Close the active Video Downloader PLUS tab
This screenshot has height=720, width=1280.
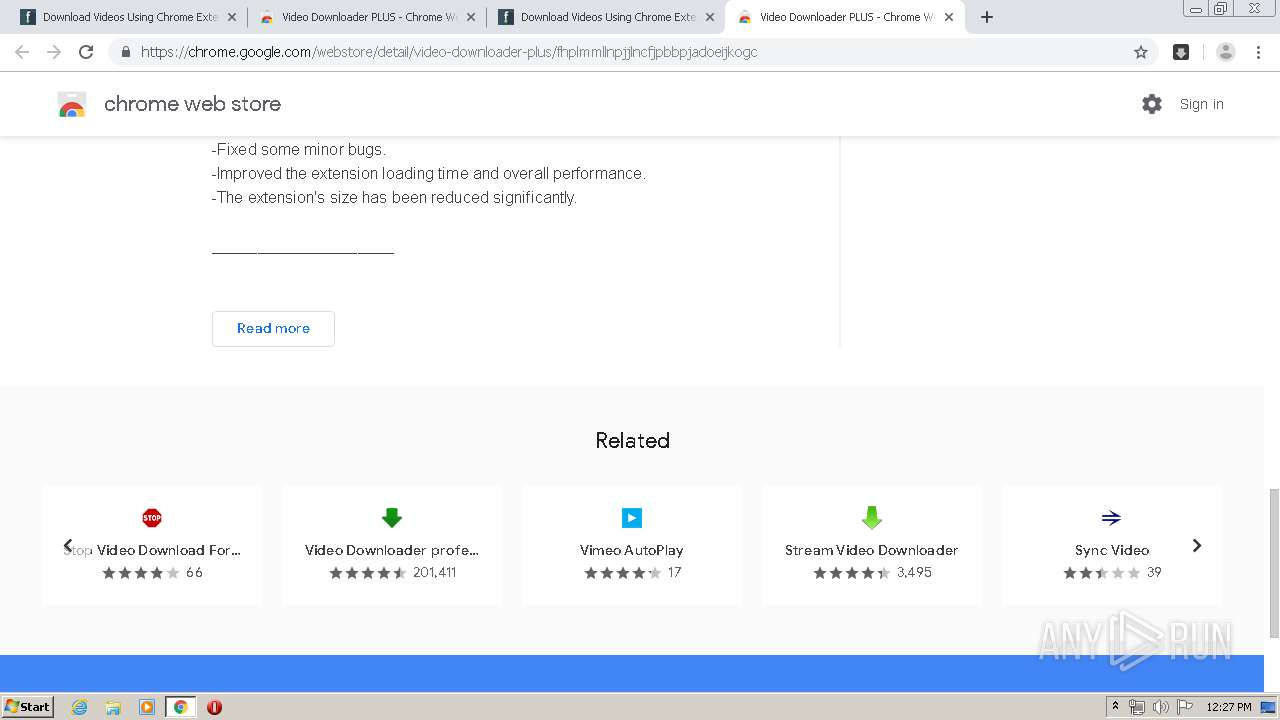coord(949,17)
